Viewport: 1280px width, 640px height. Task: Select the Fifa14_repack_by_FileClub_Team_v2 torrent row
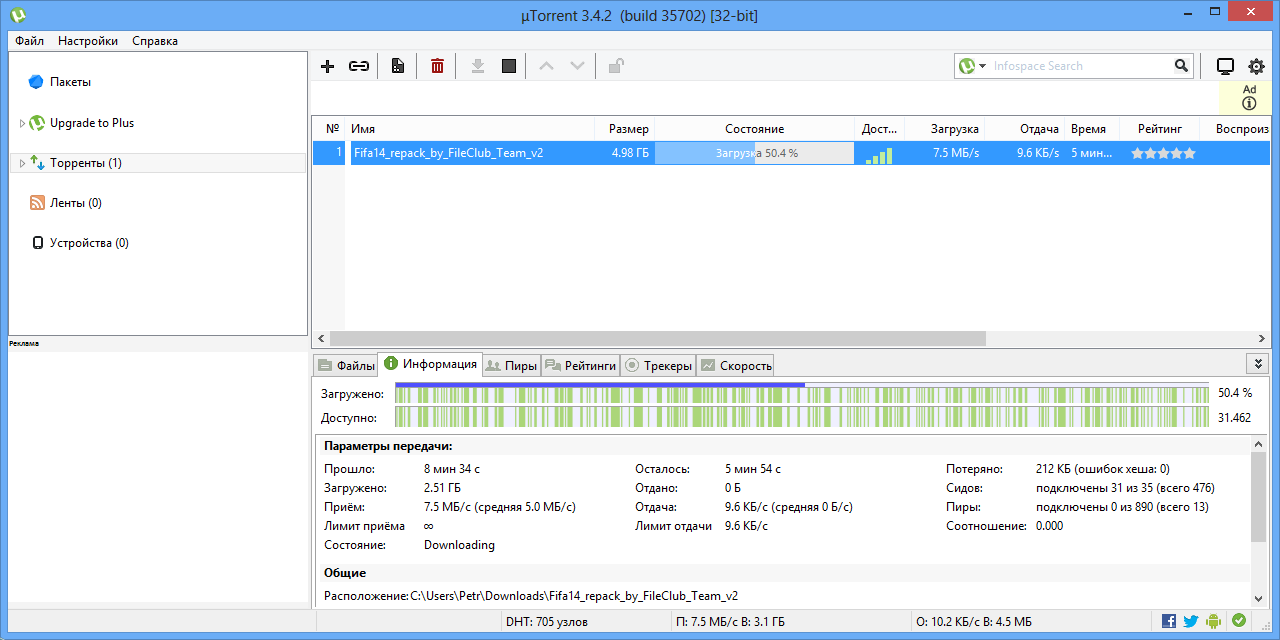449,153
